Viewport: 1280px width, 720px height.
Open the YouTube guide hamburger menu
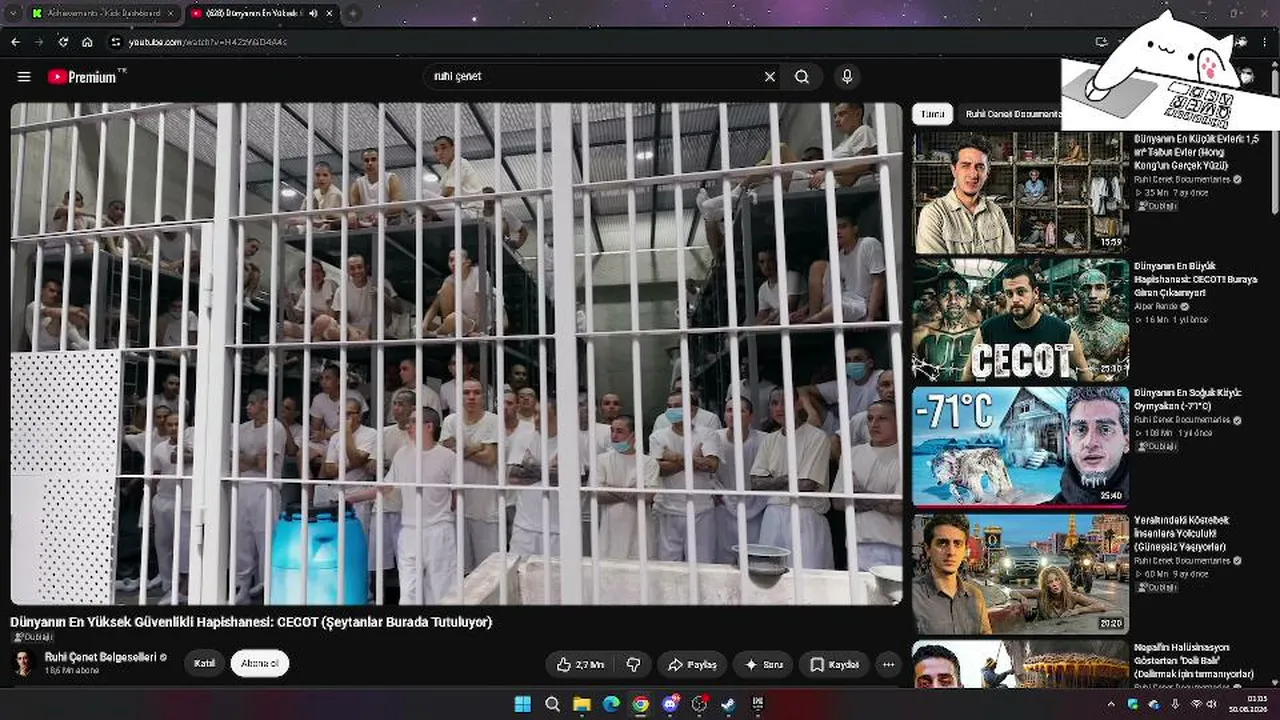(x=24, y=77)
